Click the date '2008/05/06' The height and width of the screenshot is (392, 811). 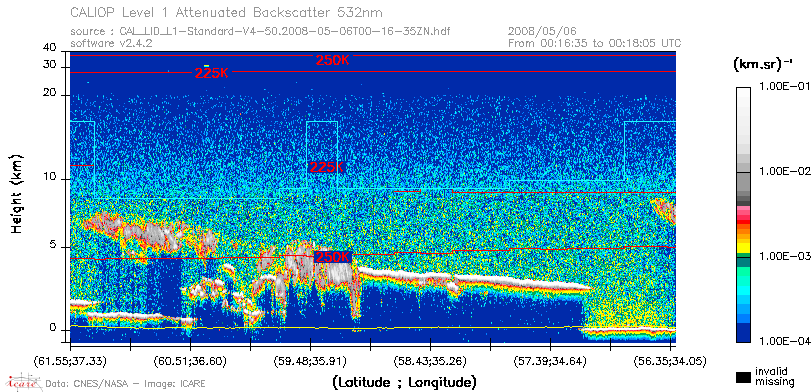click(x=542, y=32)
